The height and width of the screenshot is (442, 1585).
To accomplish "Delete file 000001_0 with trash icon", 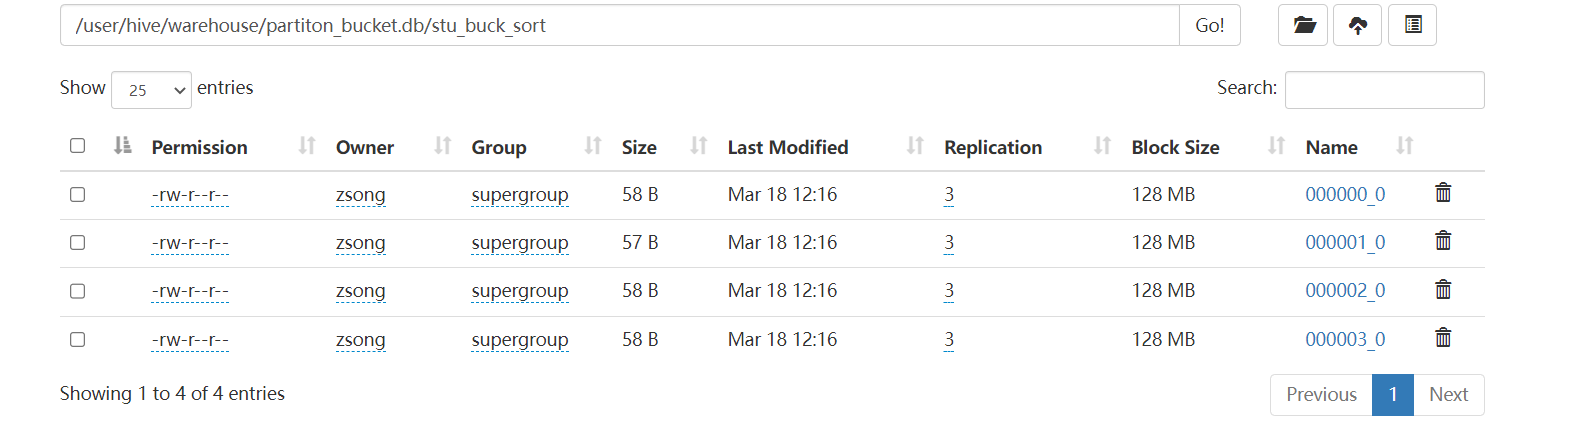I will [1443, 241].
